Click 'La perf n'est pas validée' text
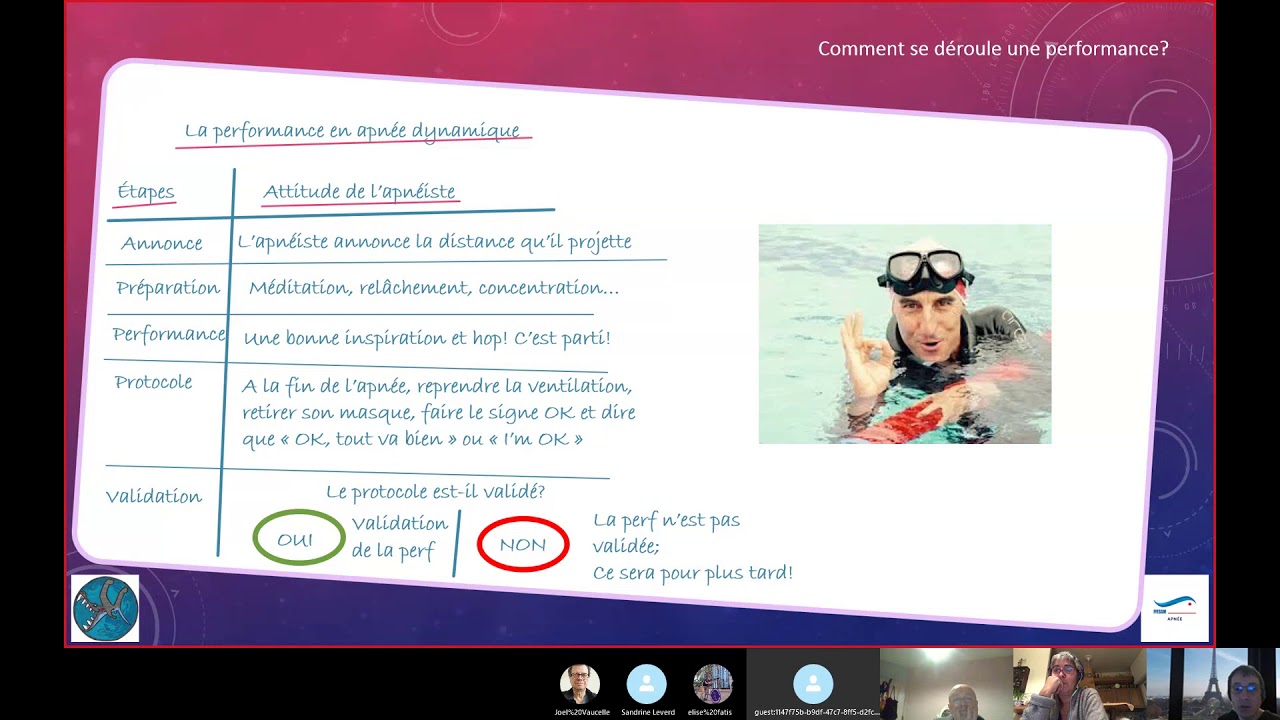Viewport: 1280px width, 720px height. click(x=666, y=533)
